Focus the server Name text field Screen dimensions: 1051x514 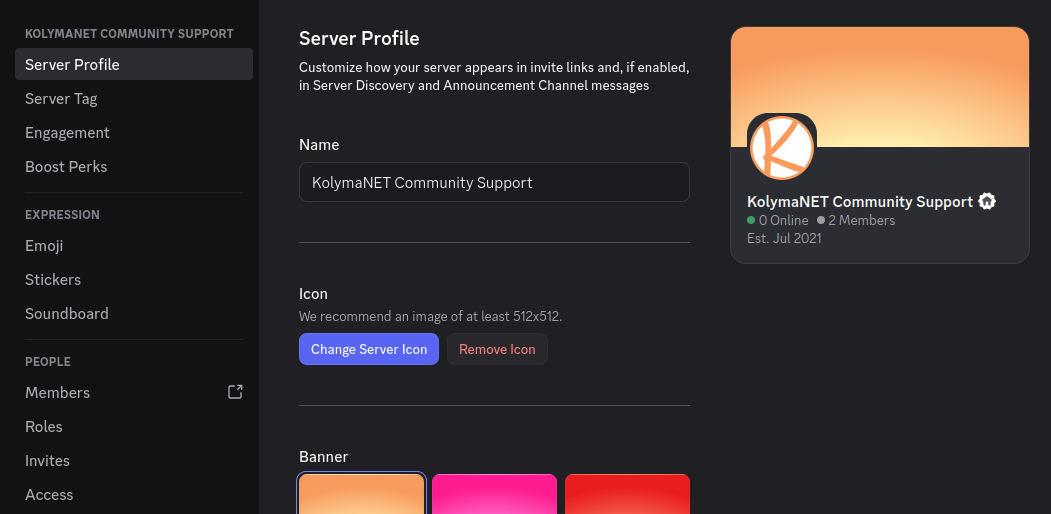[494, 183]
